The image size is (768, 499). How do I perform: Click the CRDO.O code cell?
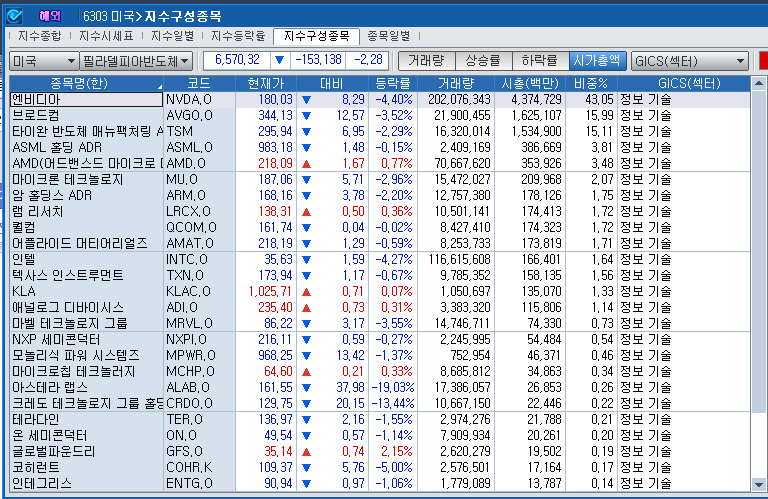tap(199, 404)
